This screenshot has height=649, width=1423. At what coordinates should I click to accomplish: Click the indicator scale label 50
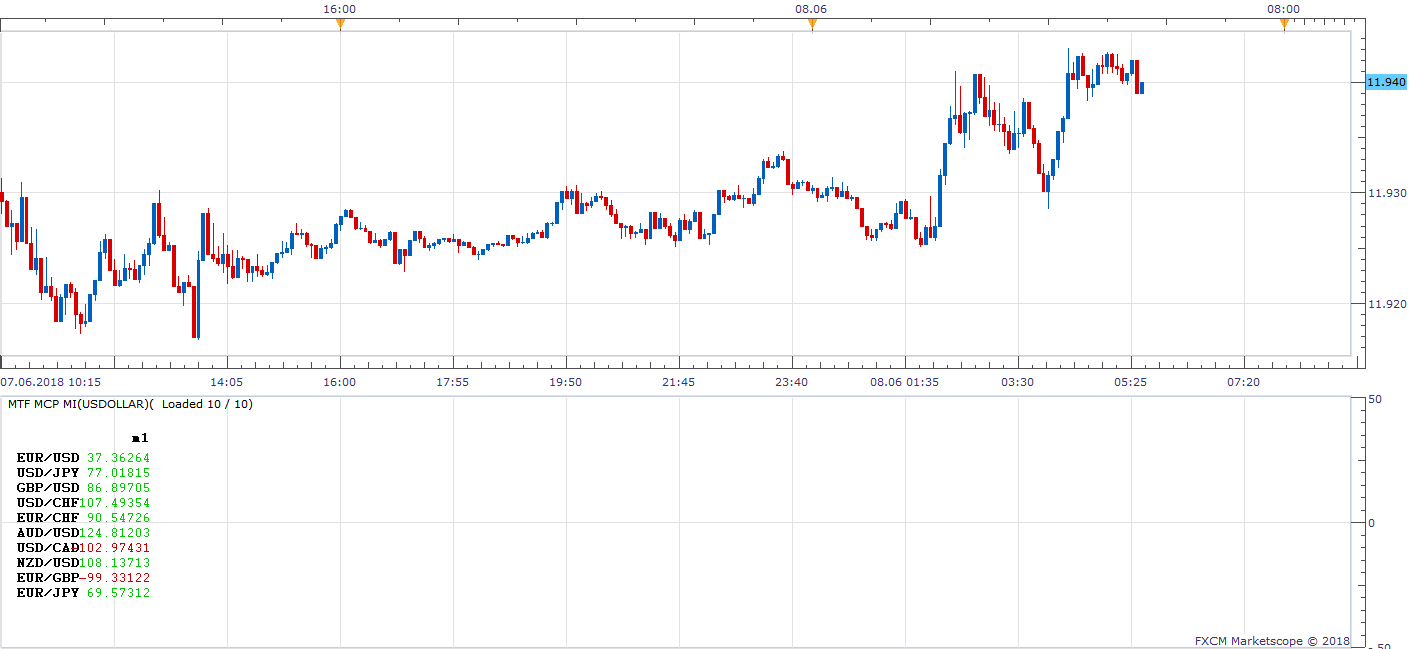pos(1374,400)
